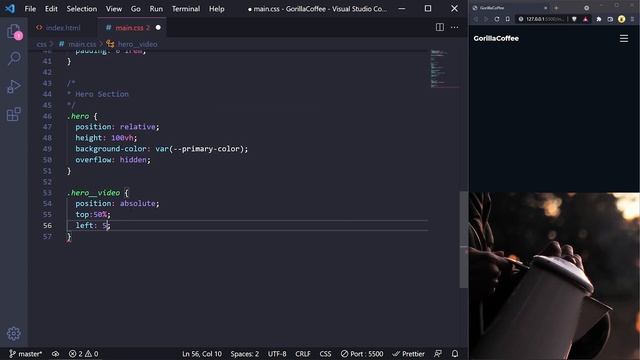Open the Run menu
640x360 pixels.
(x=156, y=9)
